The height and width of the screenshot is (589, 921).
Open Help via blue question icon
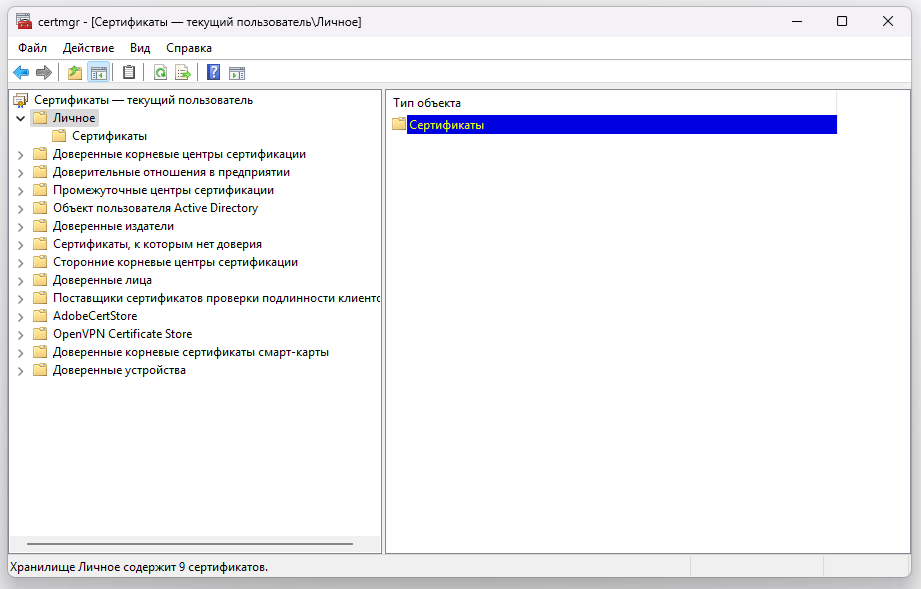tap(213, 72)
